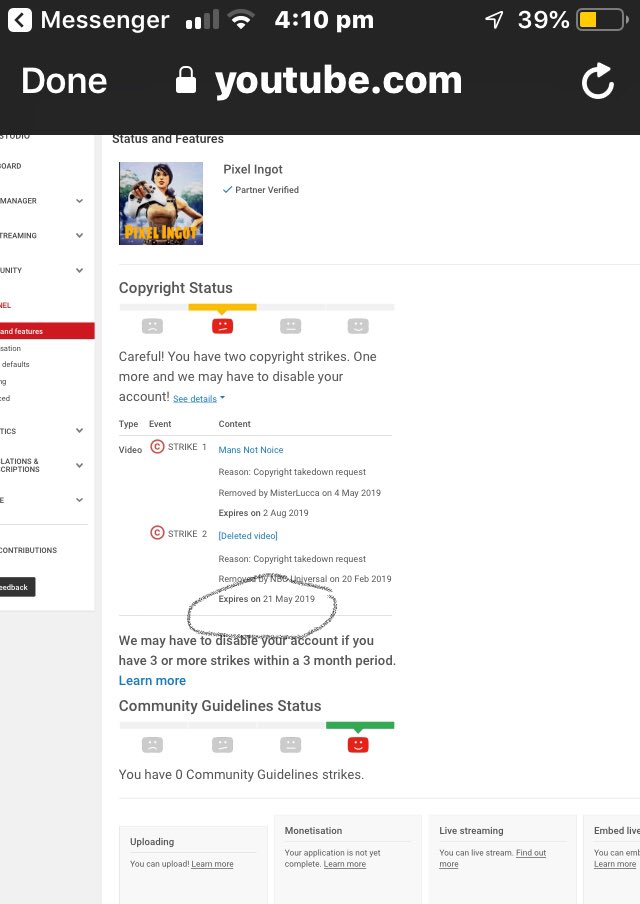Click the third neutral copyright status face
The image size is (640, 904).
(x=291, y=326)
